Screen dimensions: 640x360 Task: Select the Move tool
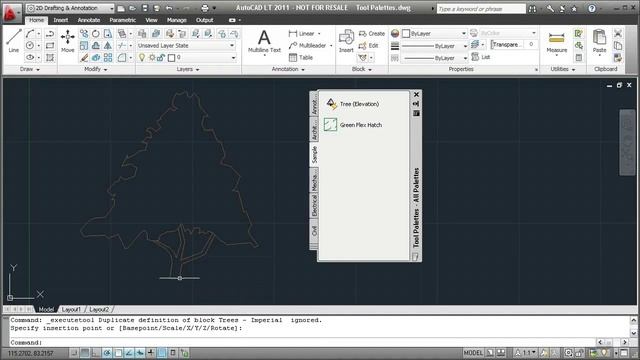tap(68, 41)
